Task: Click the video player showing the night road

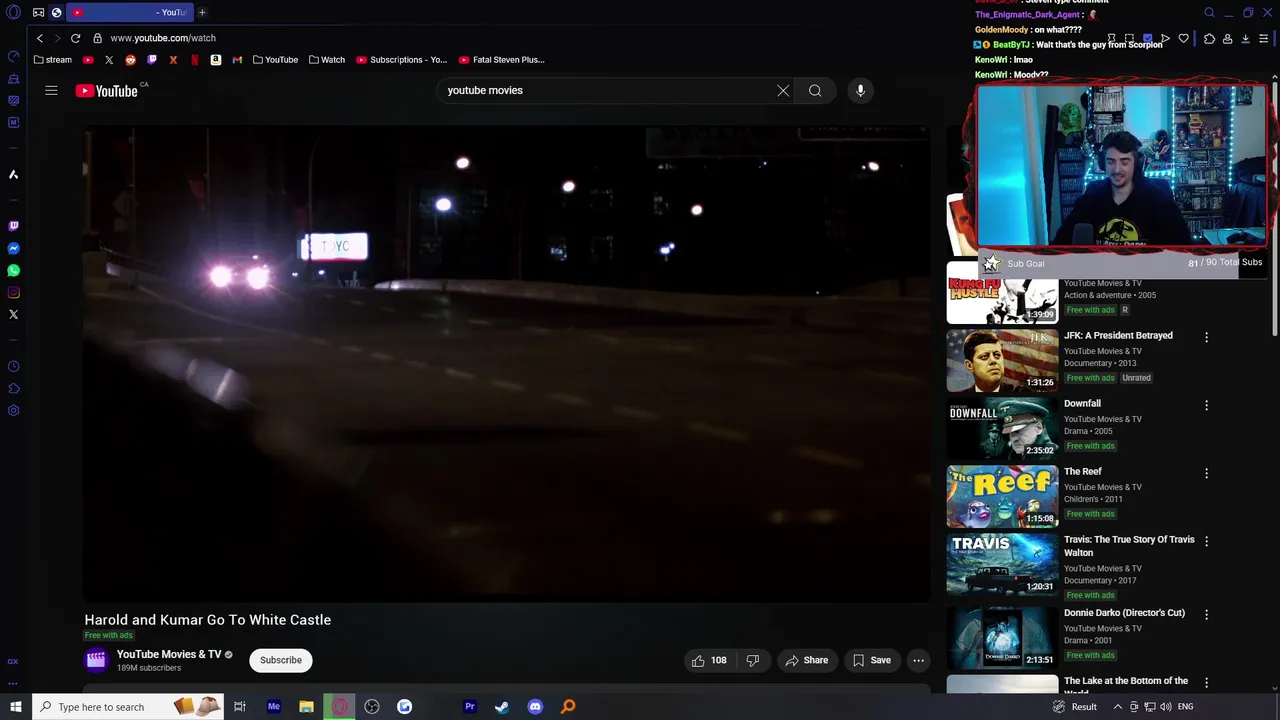Action: (x=507, y=364)
